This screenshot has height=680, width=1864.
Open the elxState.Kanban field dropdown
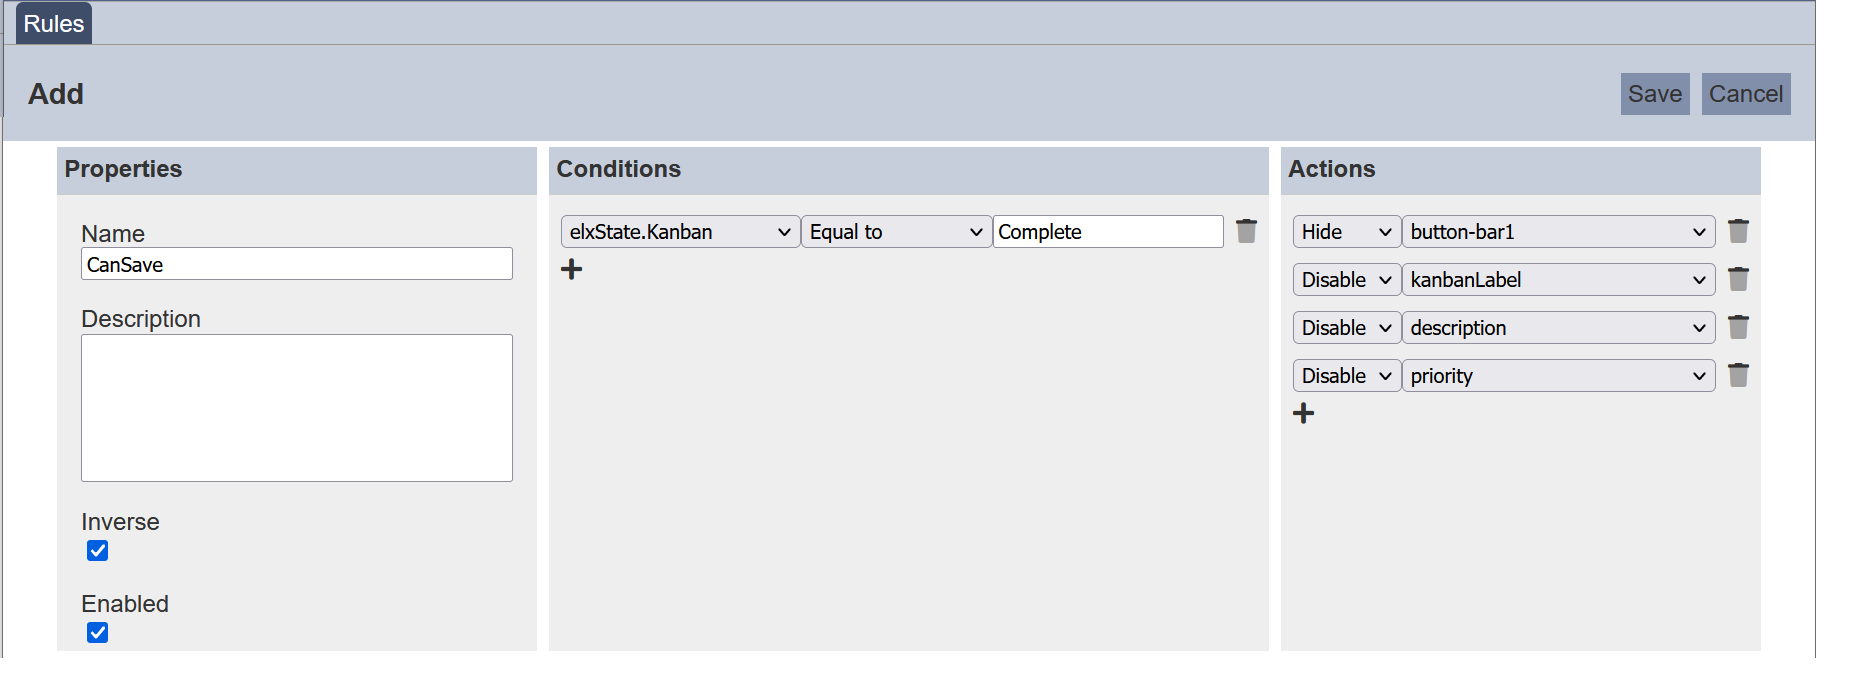coord(680,232)
